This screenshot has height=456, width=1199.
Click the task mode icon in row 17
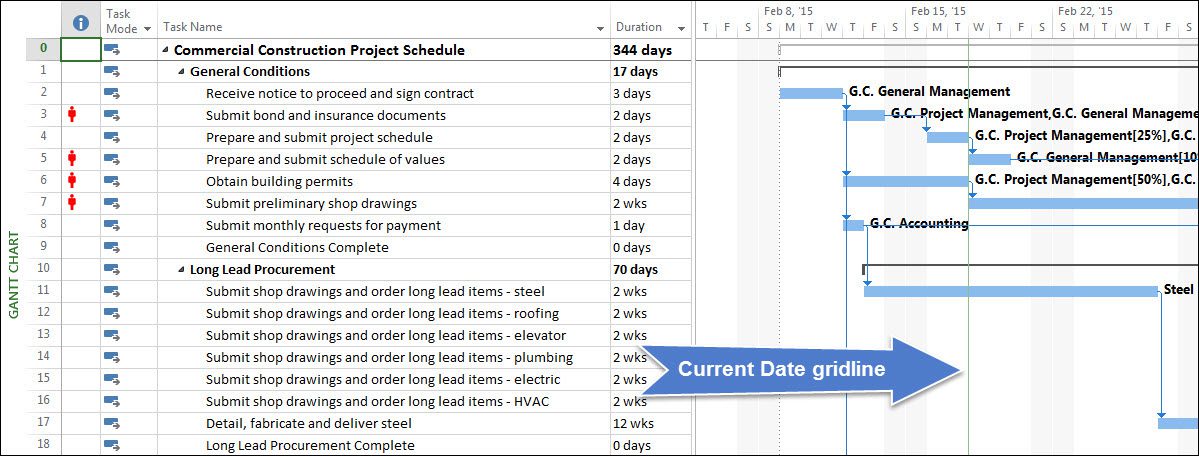pyautogui.click(x=112, y=423)
